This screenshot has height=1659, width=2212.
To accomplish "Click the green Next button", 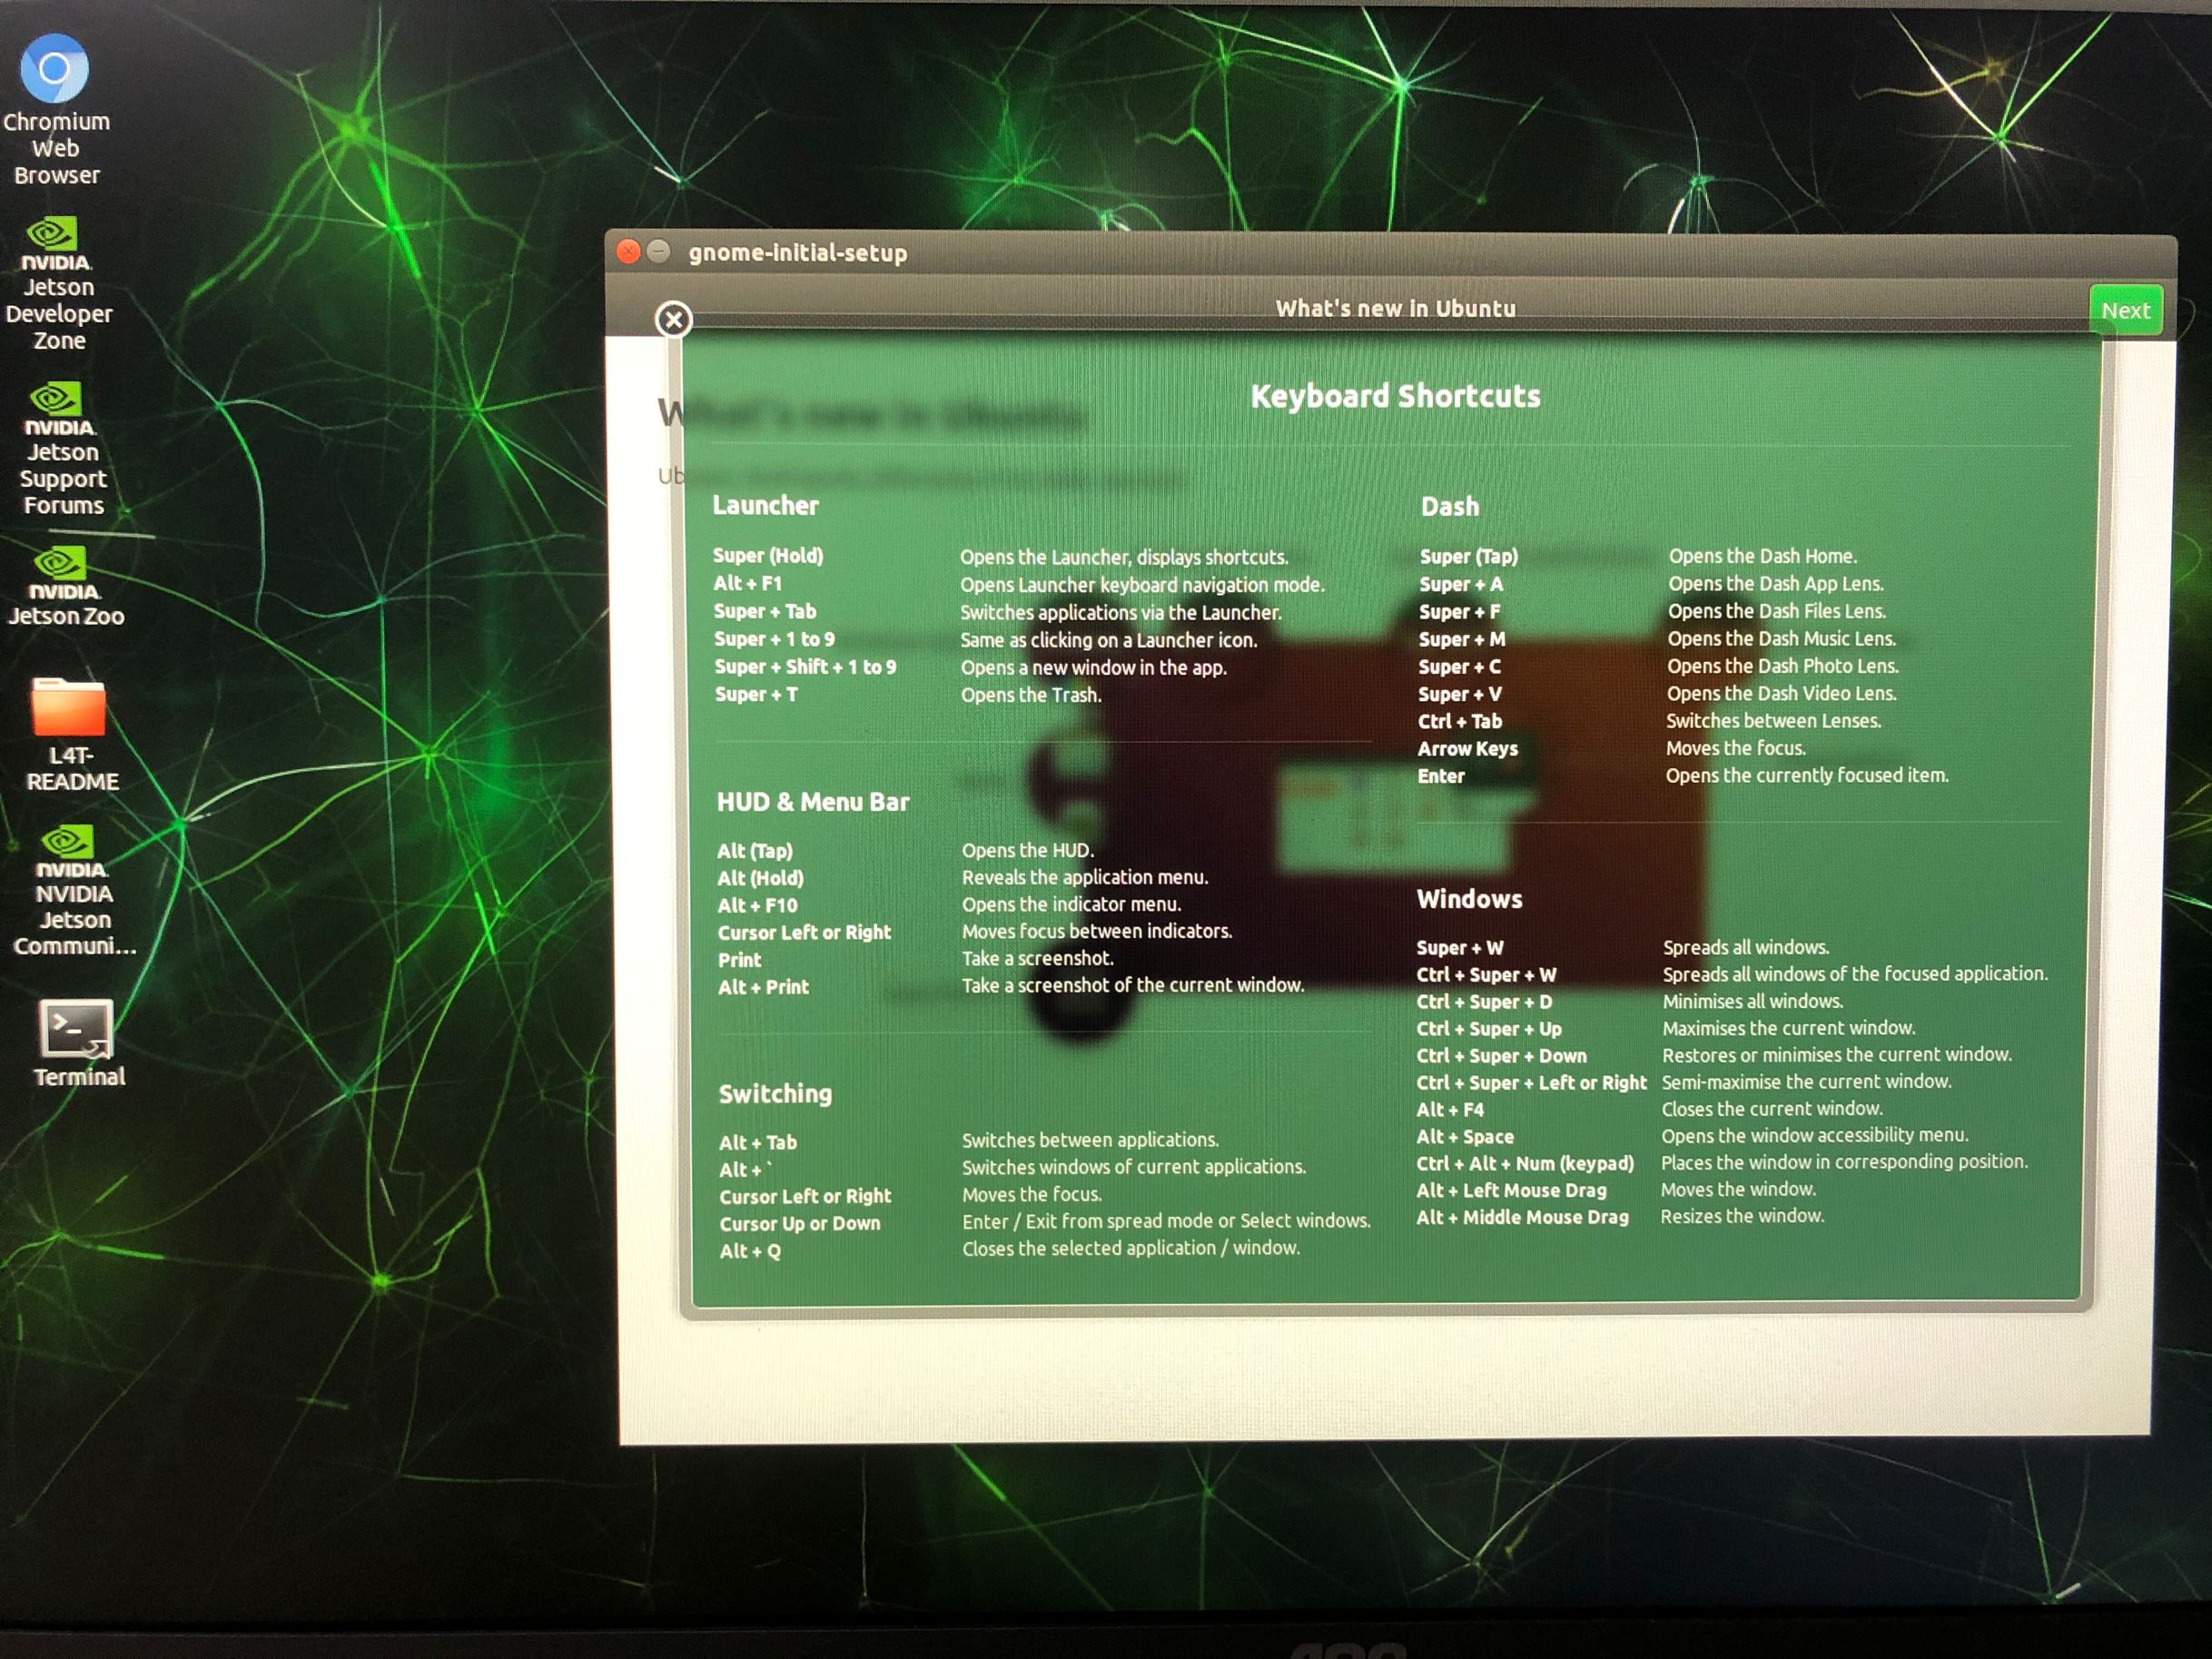I will click(x=2125, y=310).
